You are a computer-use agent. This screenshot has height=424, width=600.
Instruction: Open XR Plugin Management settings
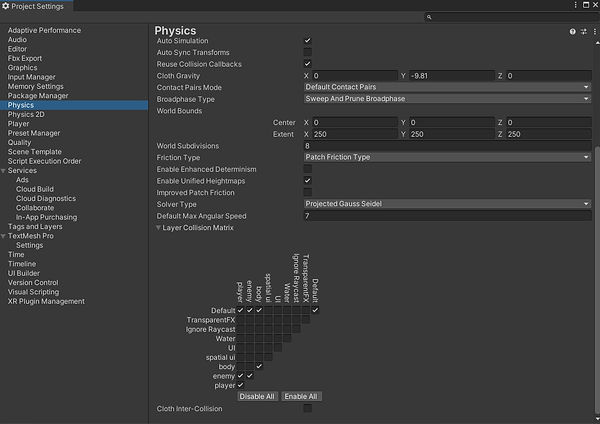(x=46, y=302)
